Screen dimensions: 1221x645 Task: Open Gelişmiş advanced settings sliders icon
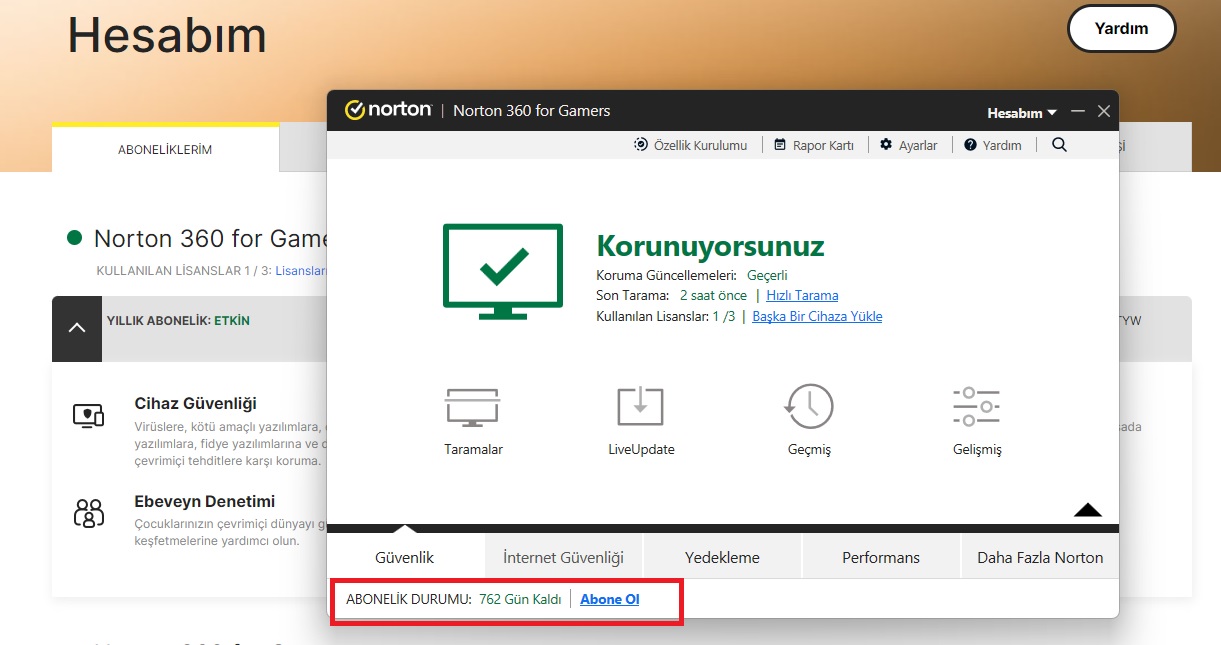(x=977, y=406)
